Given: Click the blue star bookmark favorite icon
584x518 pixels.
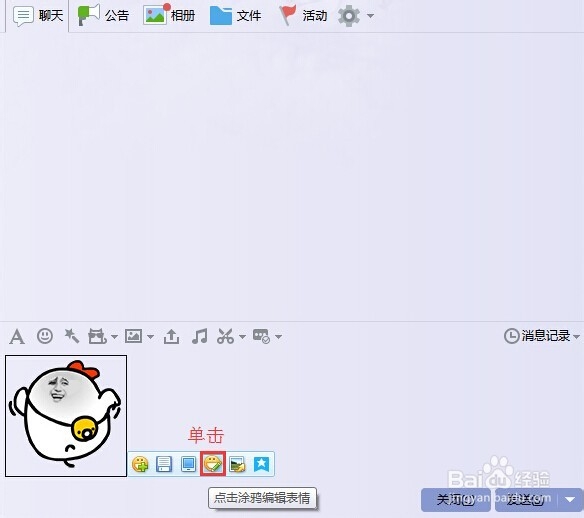Looking at the screenshot, I should click(261, 464).
